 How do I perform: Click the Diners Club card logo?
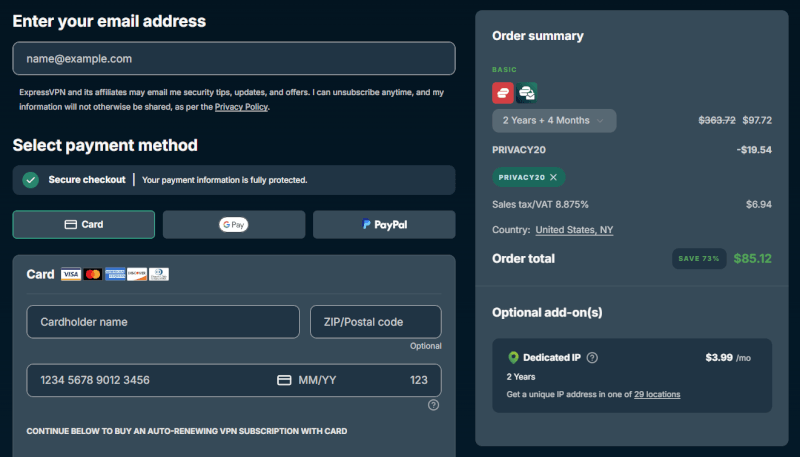tap(159, 274)
